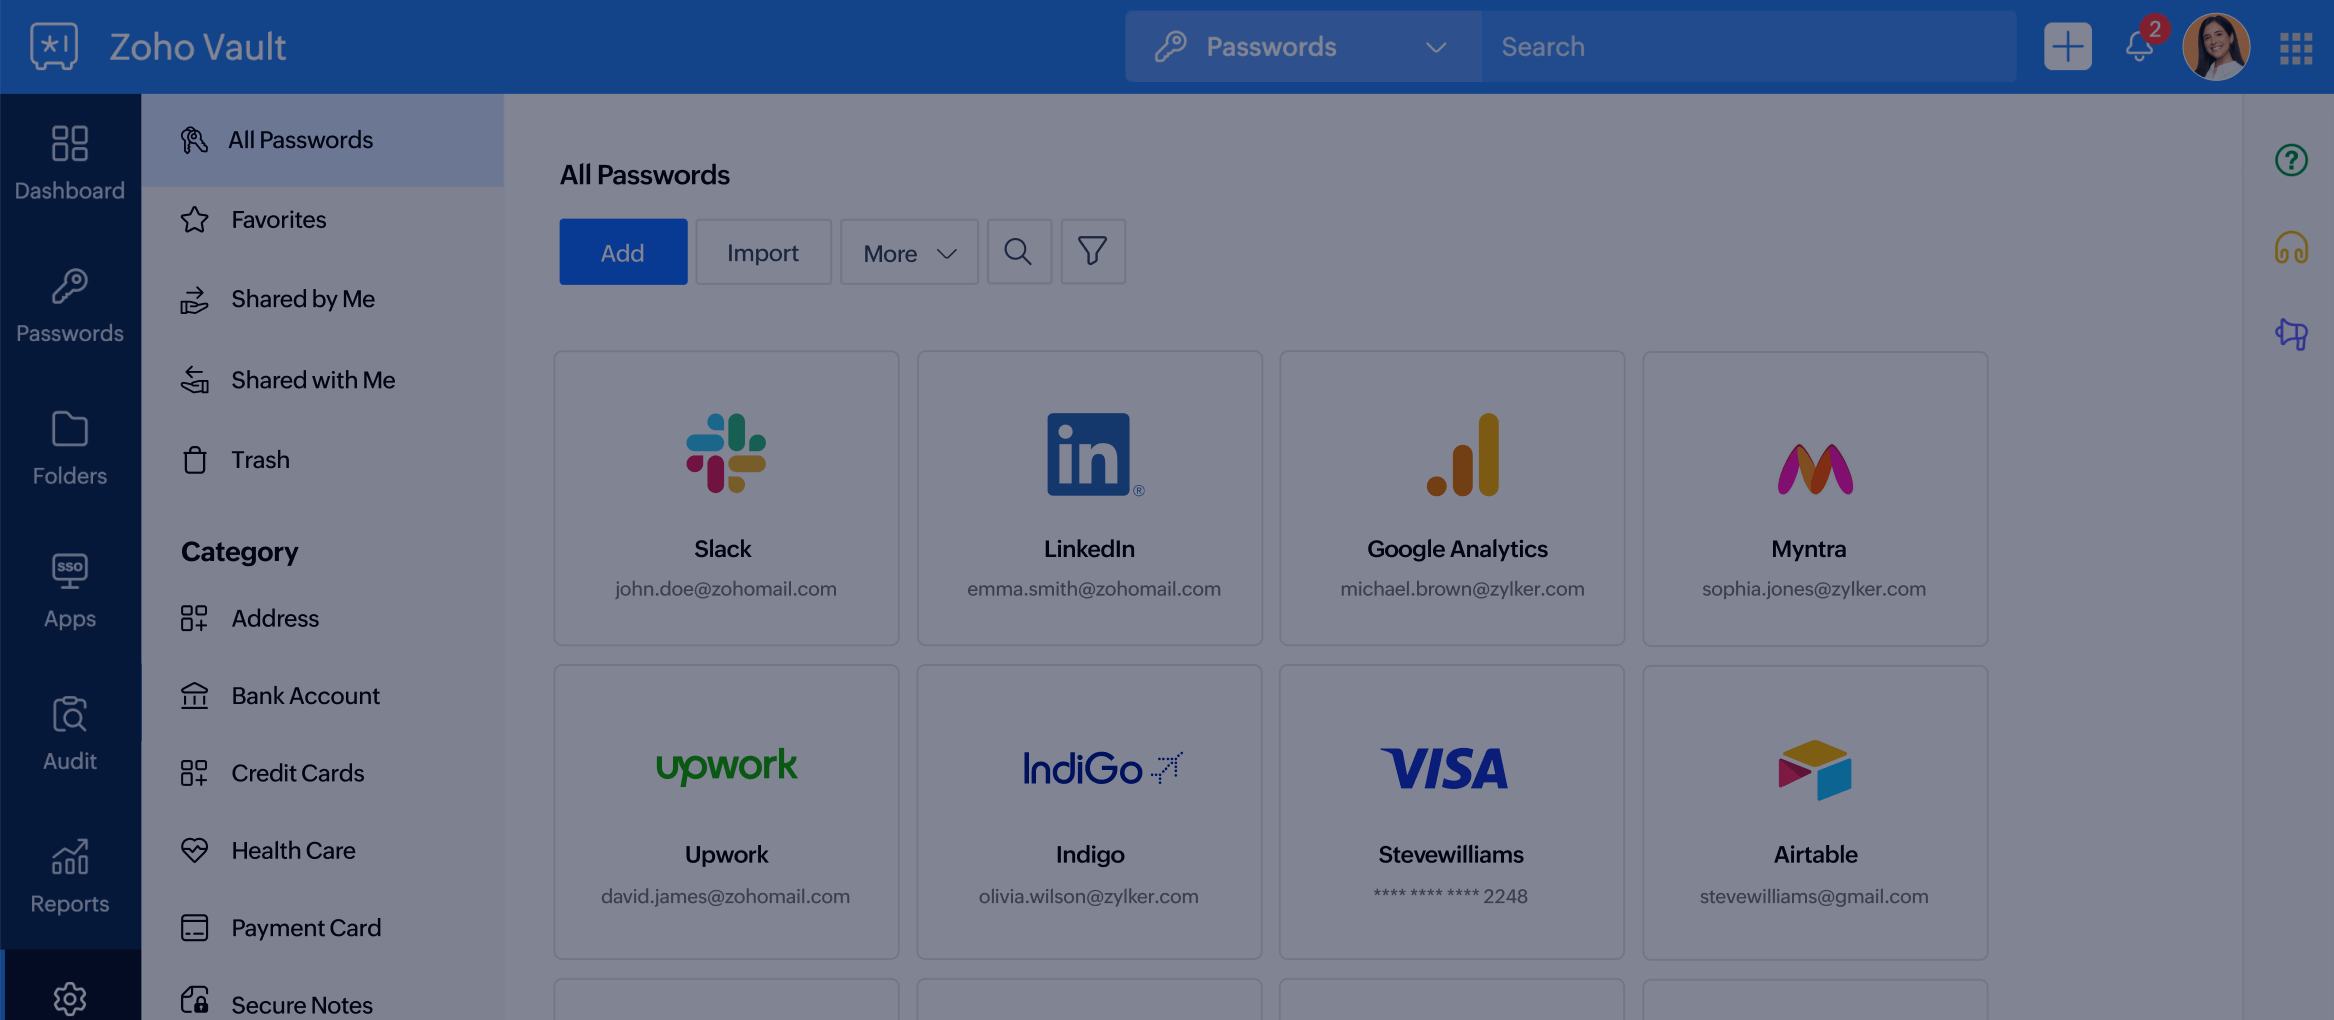Open the apps grid icon top right
2334x1020 pixels.
(x=2296, y=46)
